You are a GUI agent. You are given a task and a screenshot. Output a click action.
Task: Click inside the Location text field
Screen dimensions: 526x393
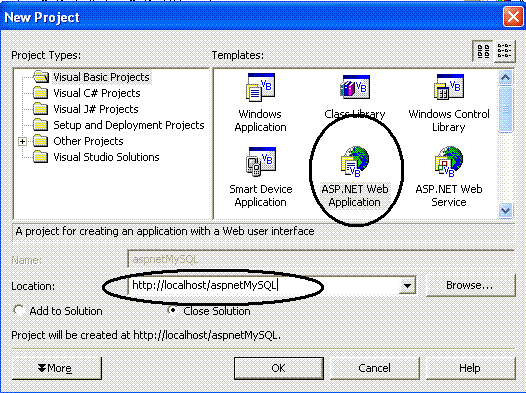click(x=263, y=286)
